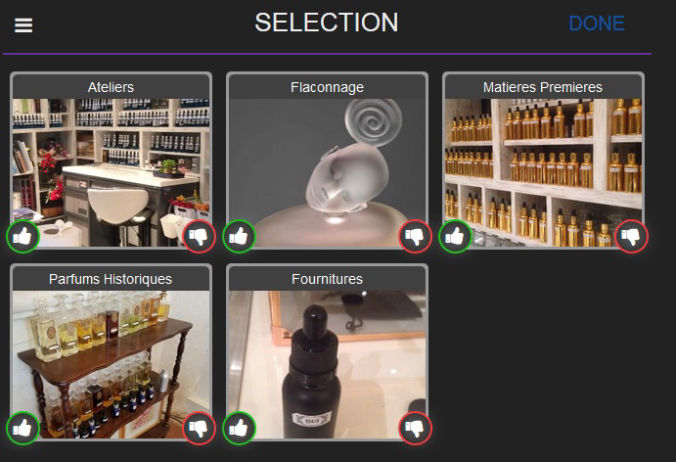Thumbs up Matieres Premieres

click(x=455, y=236)
